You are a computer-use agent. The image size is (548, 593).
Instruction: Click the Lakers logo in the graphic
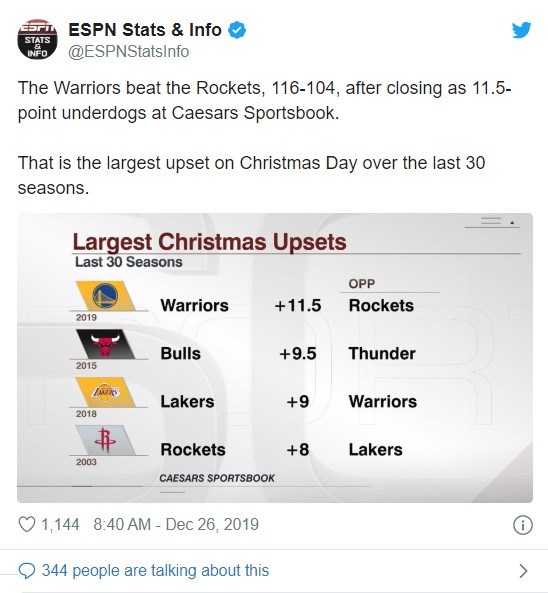coord(106,392)
